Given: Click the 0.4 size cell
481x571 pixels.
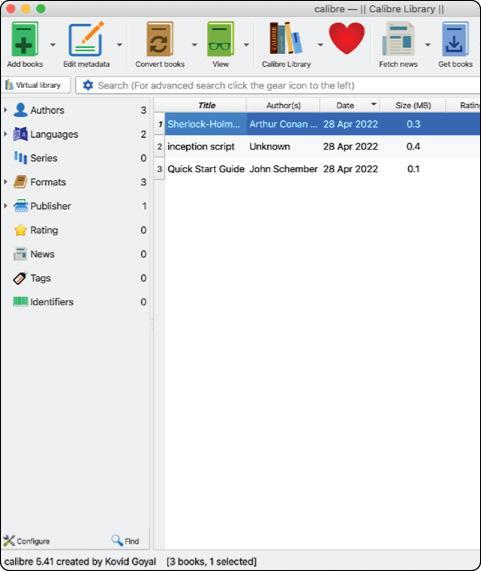Looking at the screenshot, I should 413,146.
